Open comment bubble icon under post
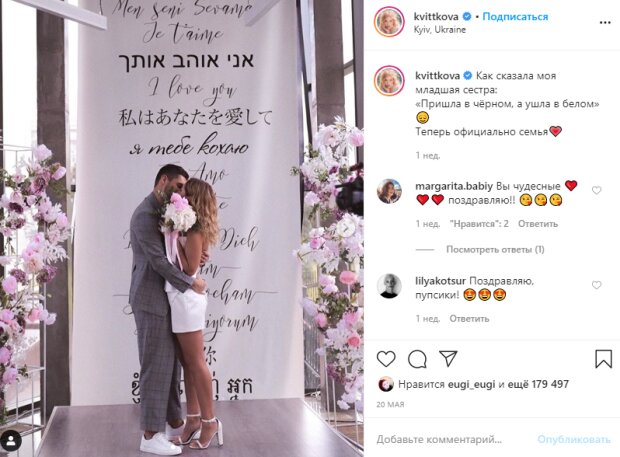620x457 pixels. point(417,359)
